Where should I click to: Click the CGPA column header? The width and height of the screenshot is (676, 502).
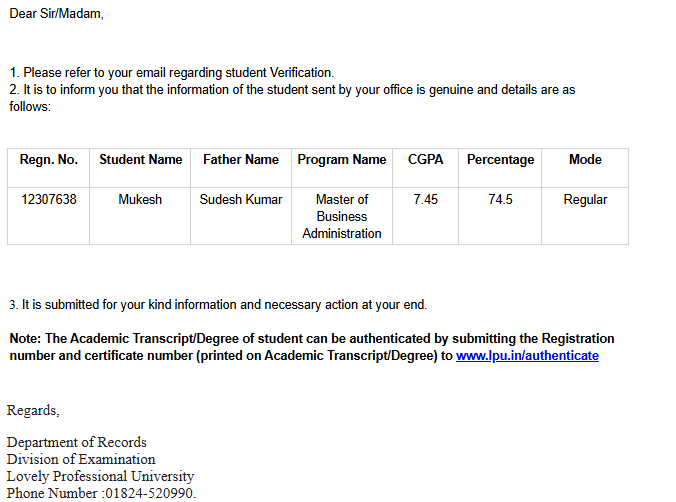(x=426, y=159)
